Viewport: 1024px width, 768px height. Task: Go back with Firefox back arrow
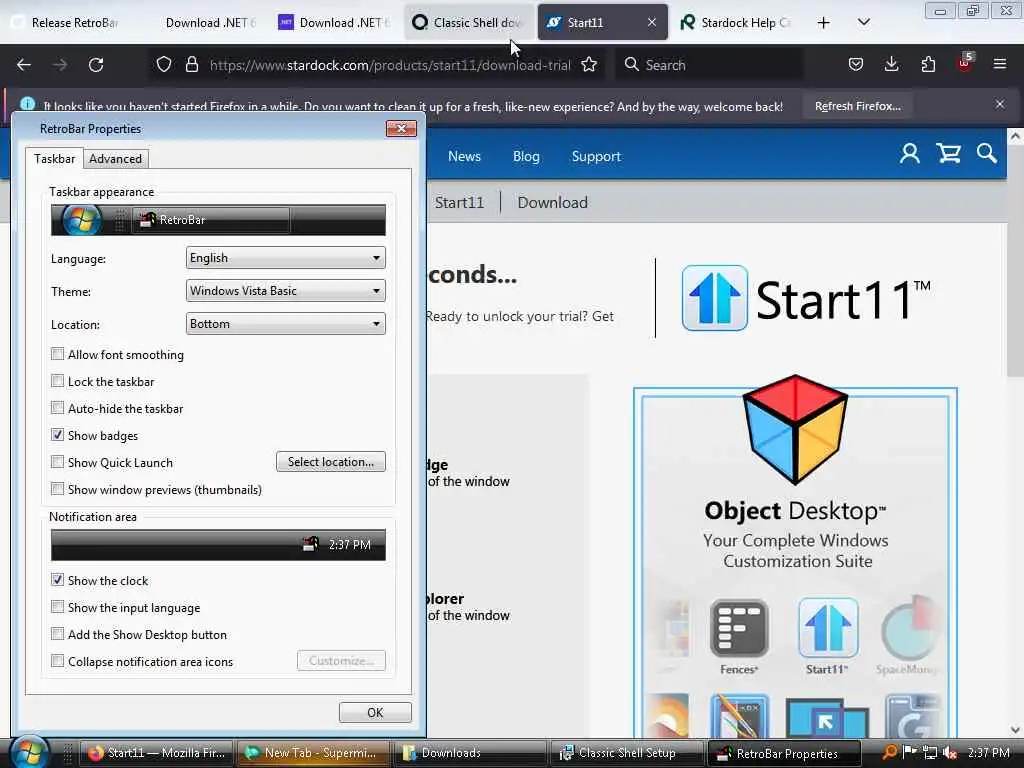pos(24,65)
